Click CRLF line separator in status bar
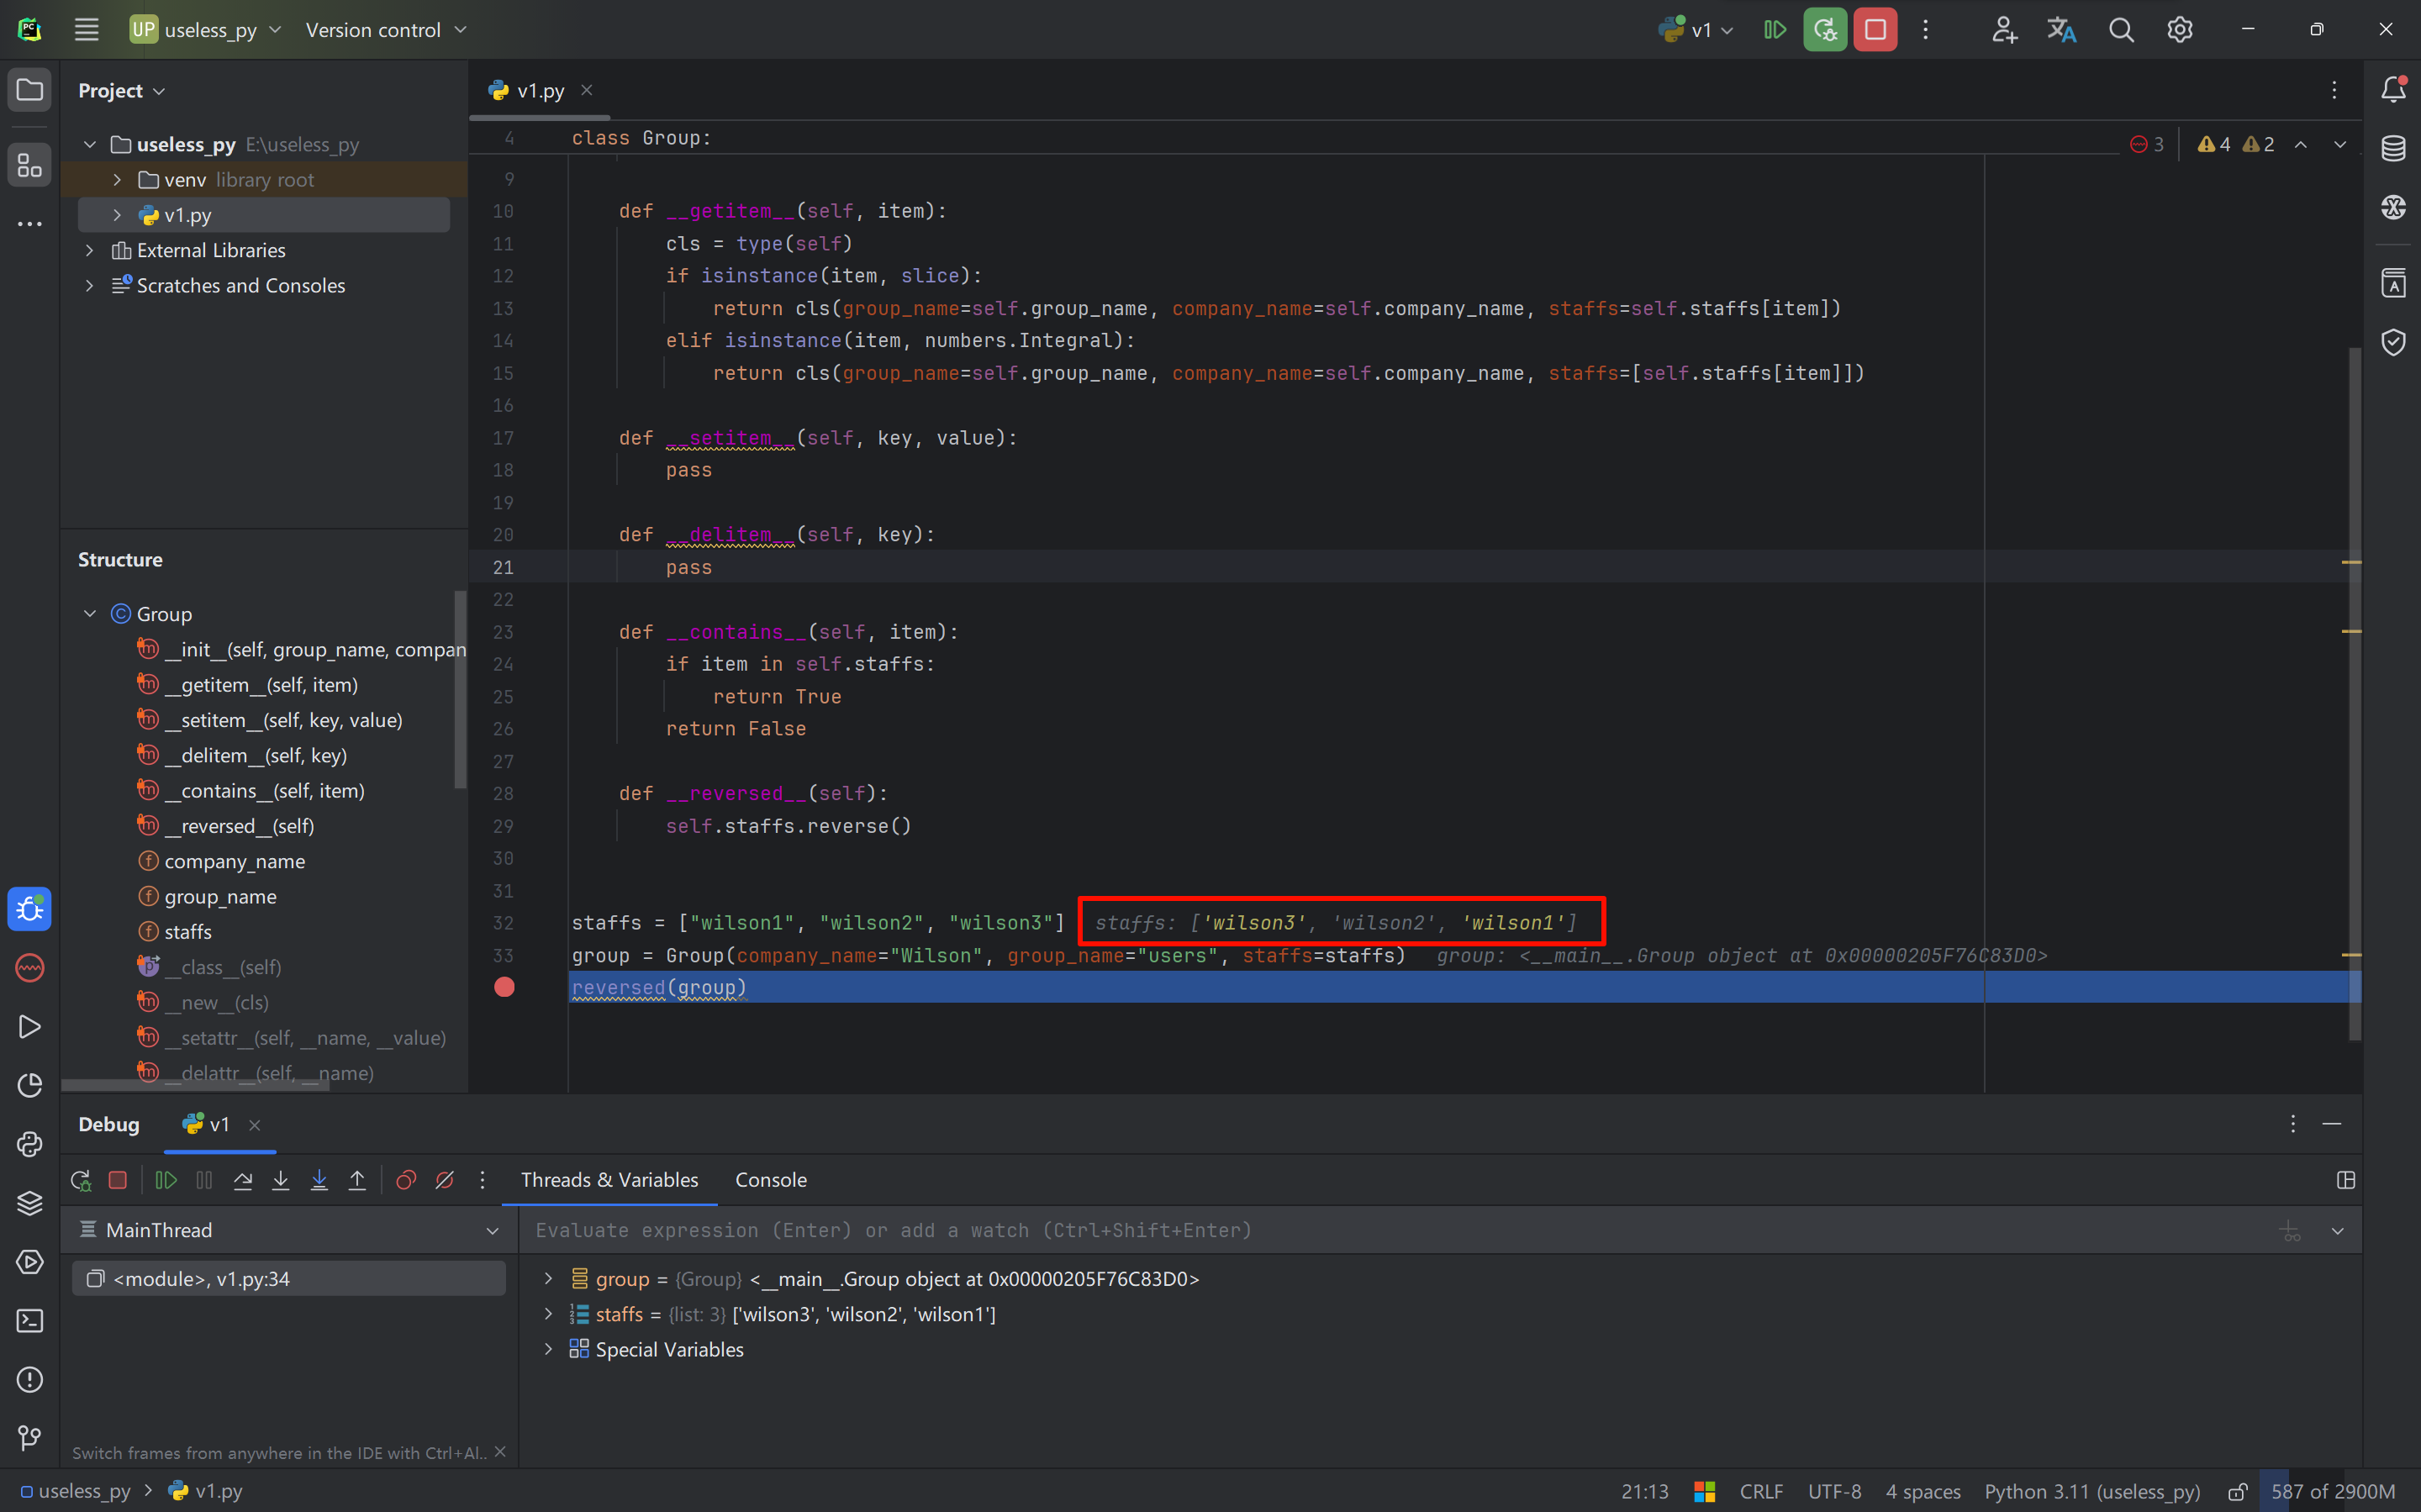 coord(1760,1491)
